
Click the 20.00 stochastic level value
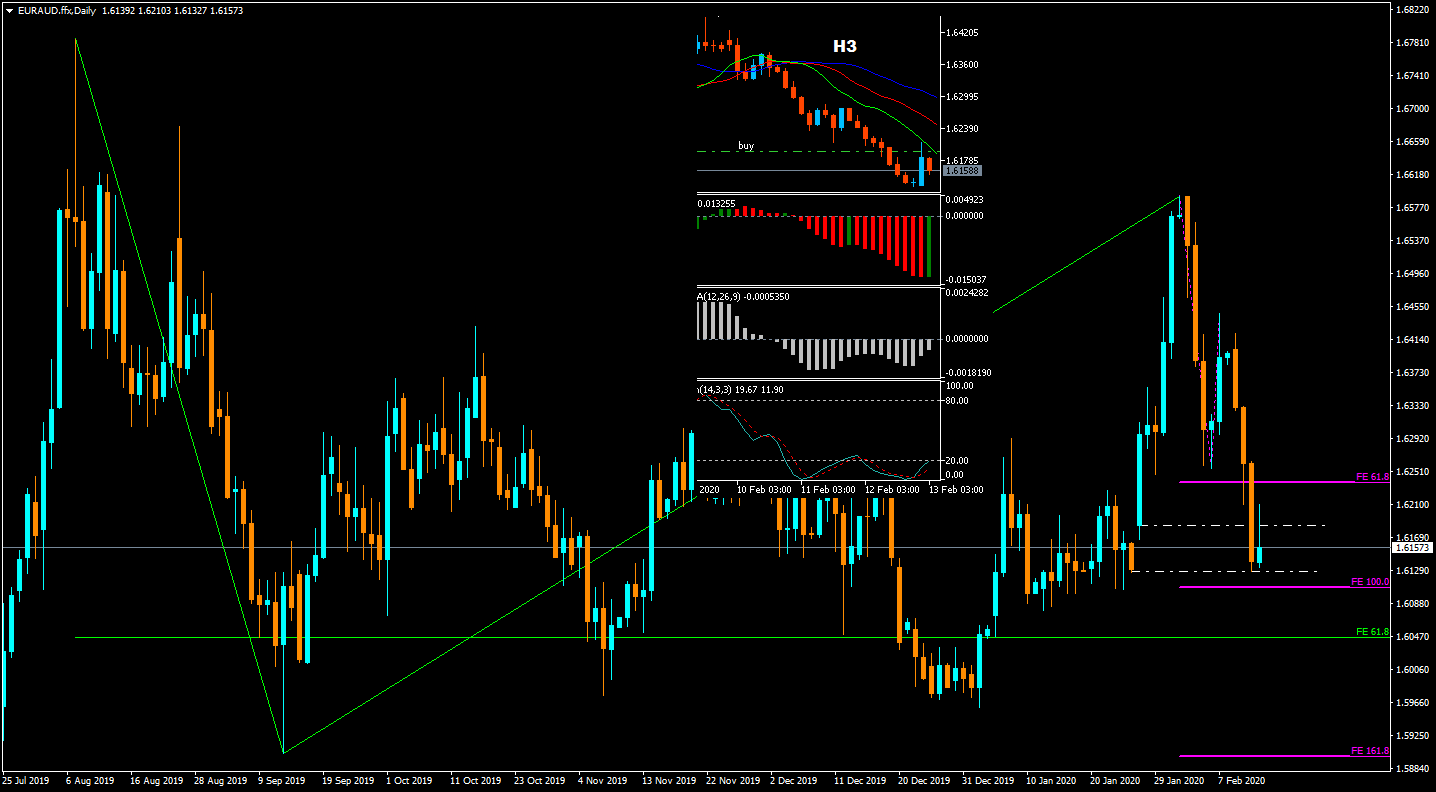coord(956,461)
